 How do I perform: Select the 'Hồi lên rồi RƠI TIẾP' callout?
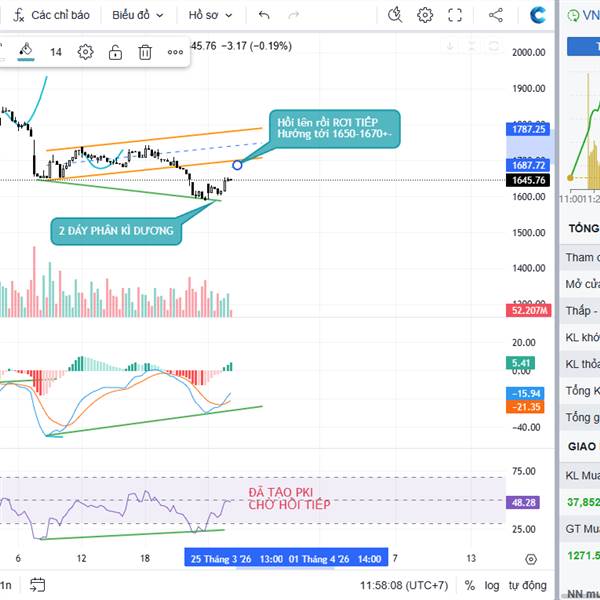click(334, 129)
